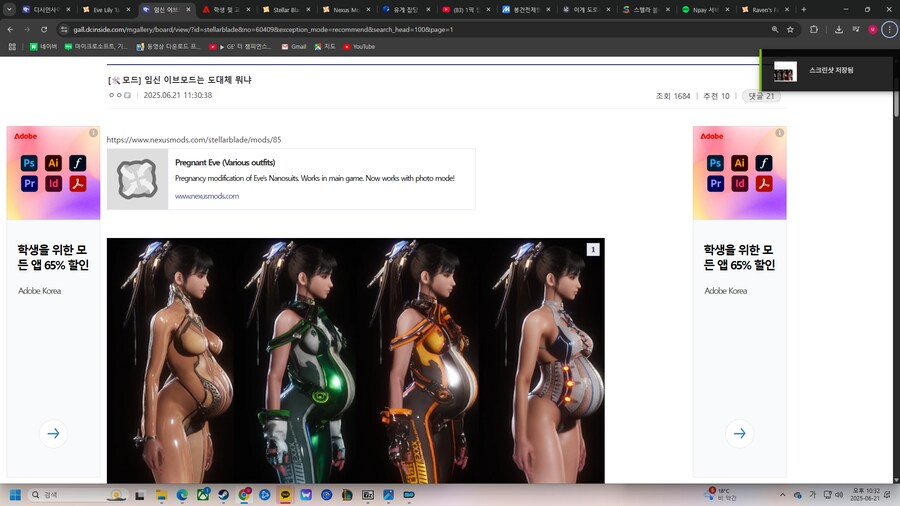Click the arrow button on left Adobe ad
Screen dimensions: 900x506
[x=53, y=434]
